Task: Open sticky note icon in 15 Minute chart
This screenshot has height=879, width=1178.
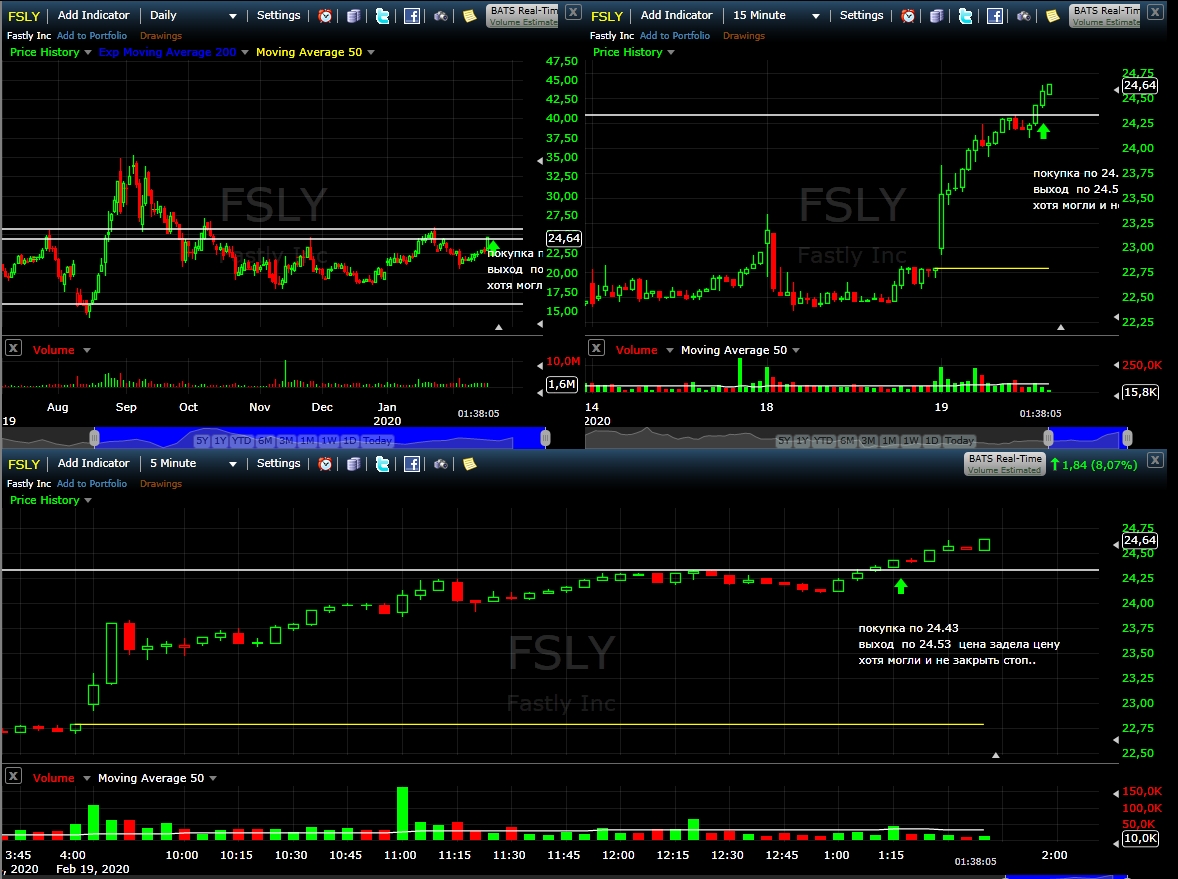Action: coord(1053,16)
